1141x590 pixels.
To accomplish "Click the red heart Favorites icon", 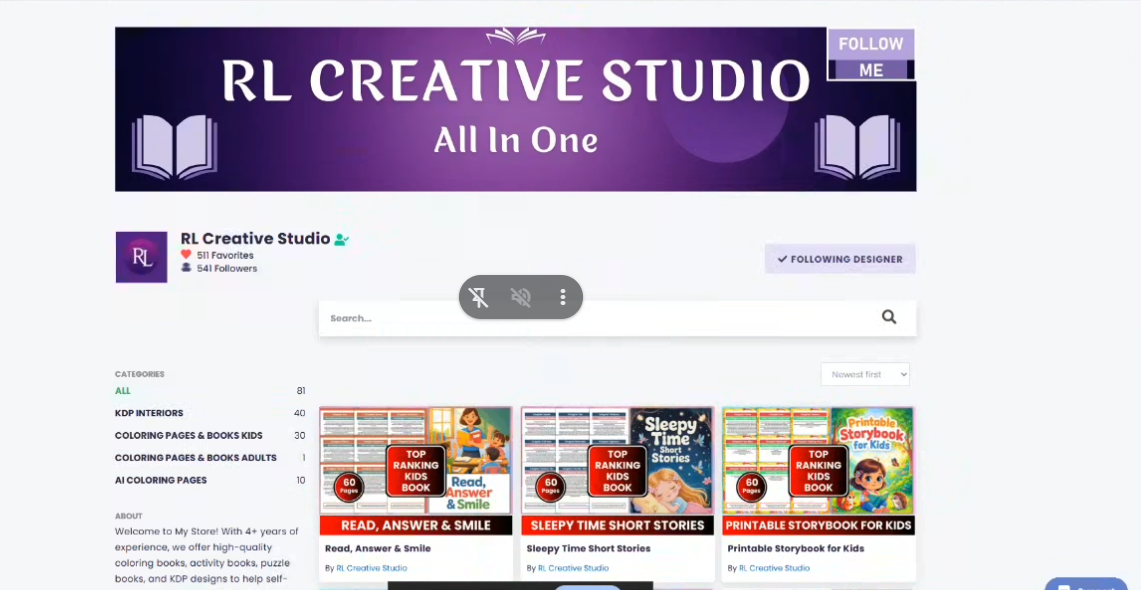I will (x=186, y=255).
